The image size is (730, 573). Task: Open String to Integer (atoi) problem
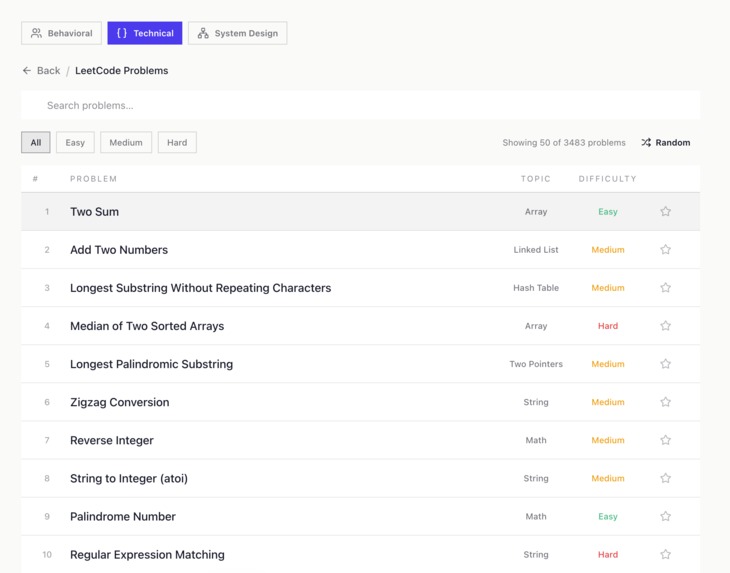coord(129,479)
